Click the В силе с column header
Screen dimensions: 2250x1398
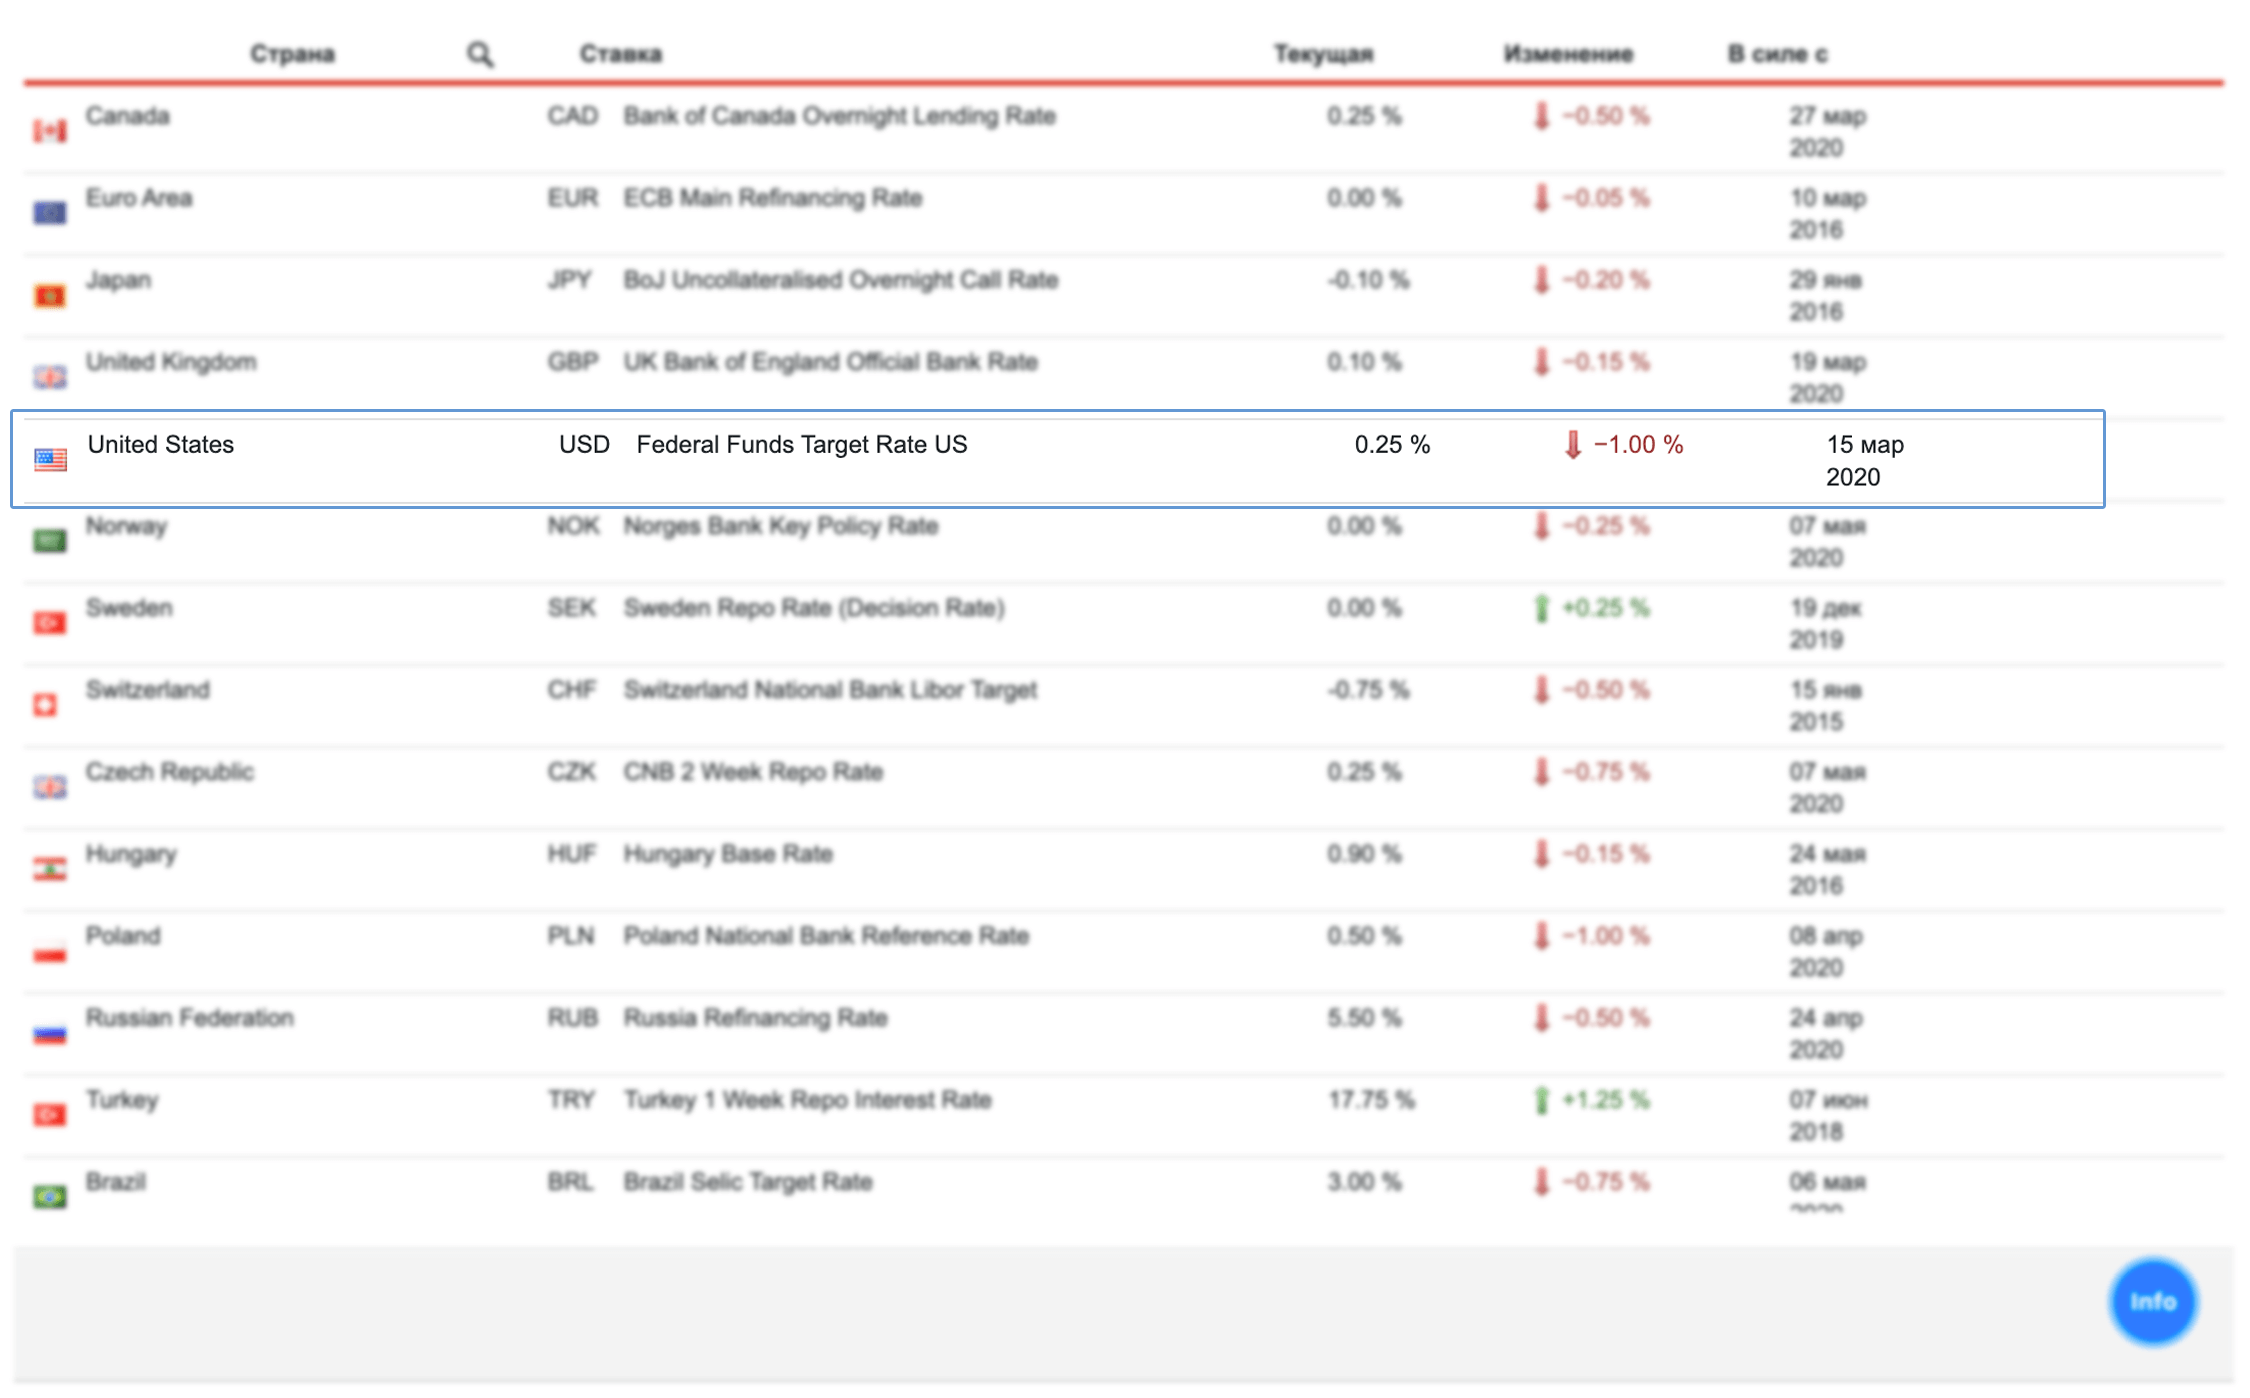[1777, 54]
